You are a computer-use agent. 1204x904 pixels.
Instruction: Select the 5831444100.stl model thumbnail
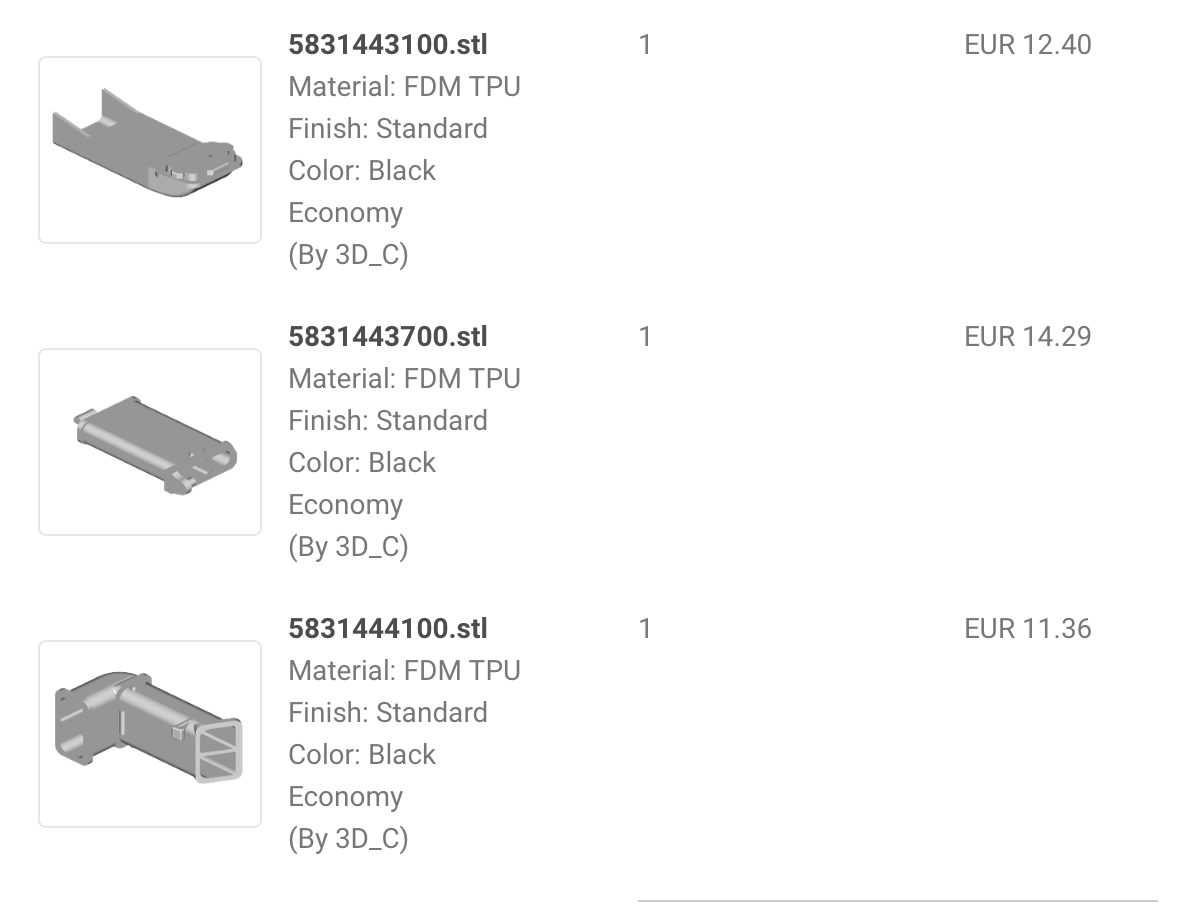click(150, 734)
